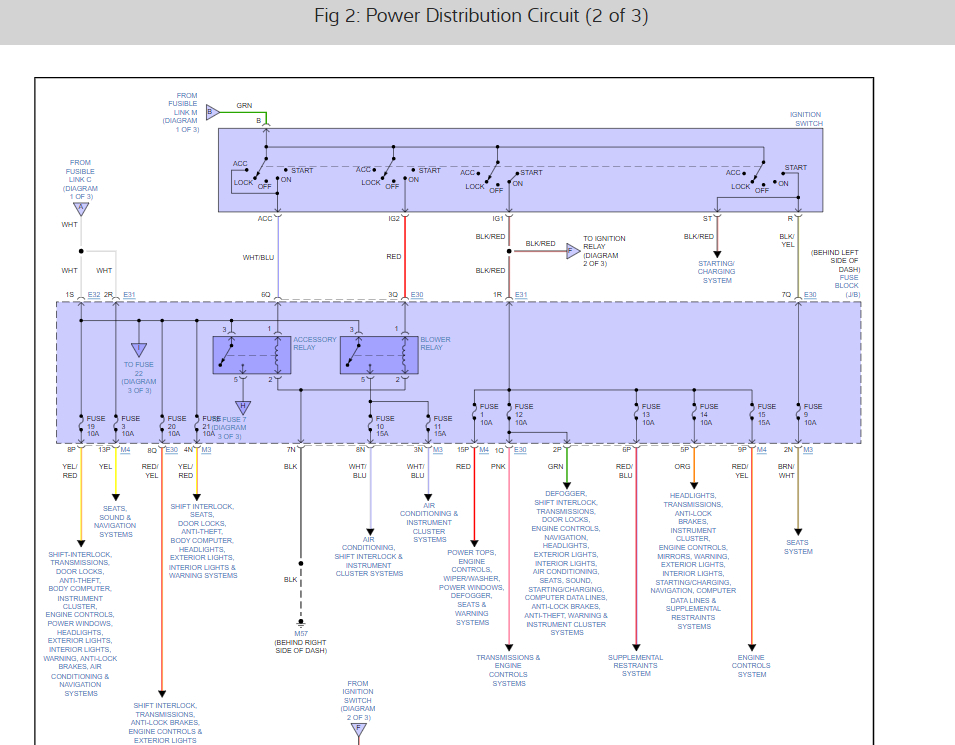The image size is (955, 745).
Task: Click '(BEHIND LEFT SIDE OF DASH) FUSE BLOCK (J/B)' label
Action: [x=836, y=274]
